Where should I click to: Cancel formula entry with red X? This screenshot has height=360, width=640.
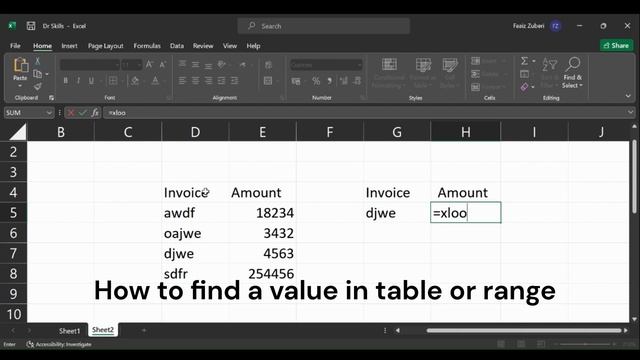tap(71, 113)
